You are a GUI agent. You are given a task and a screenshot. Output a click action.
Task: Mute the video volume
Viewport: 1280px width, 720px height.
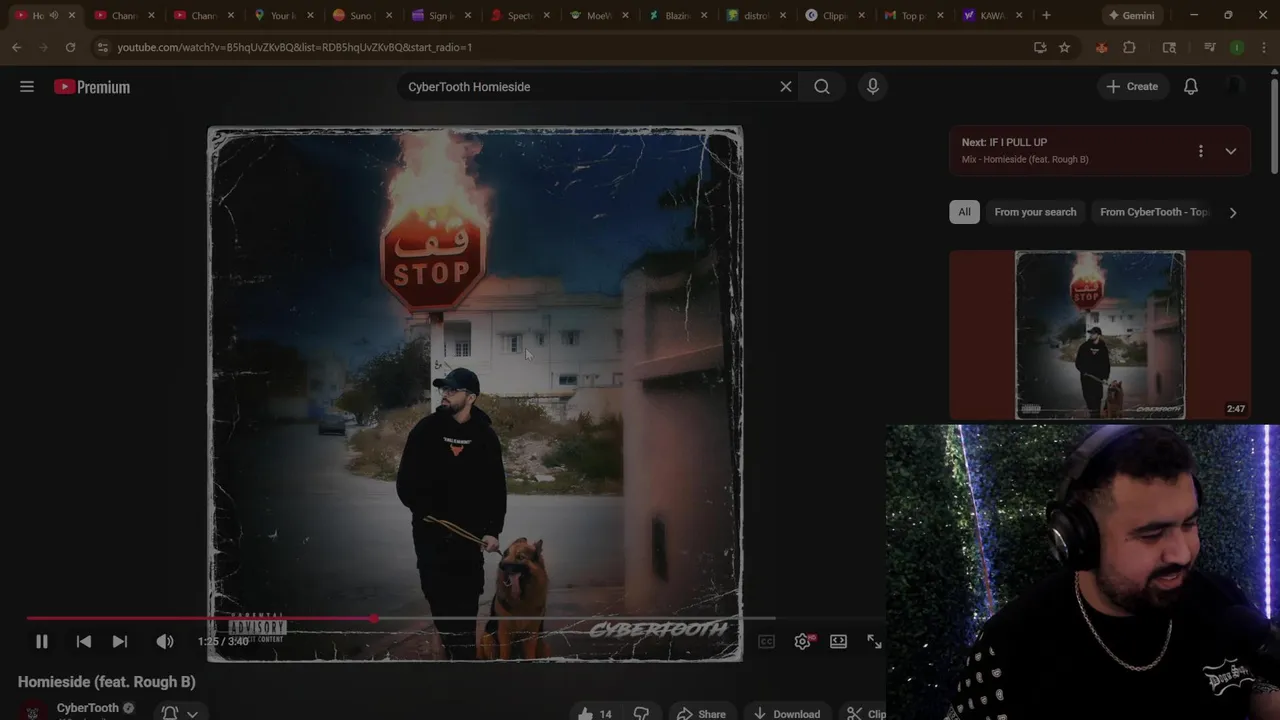point(165,642)
